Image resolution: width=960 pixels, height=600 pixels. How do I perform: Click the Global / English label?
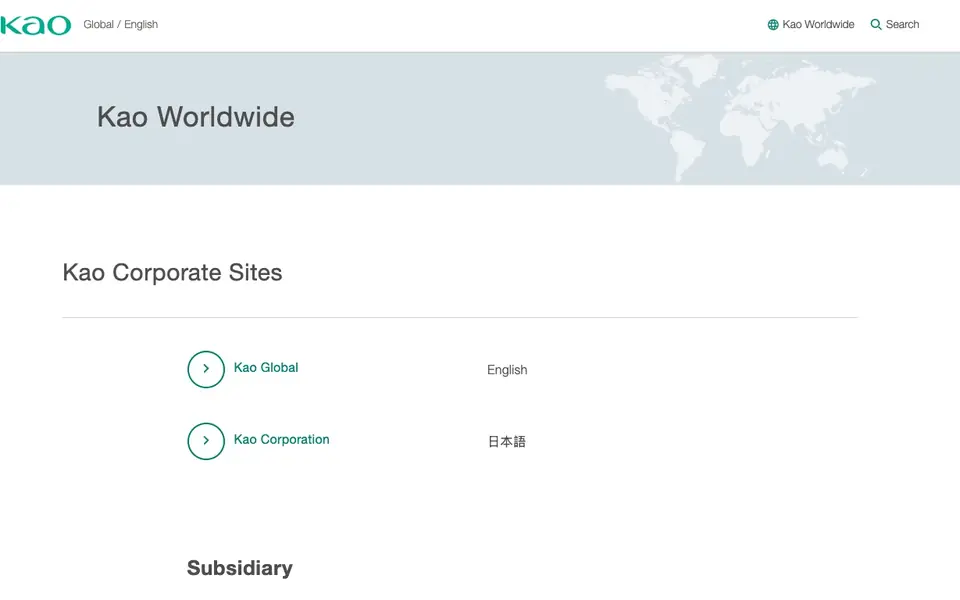[x=121, y=24]
